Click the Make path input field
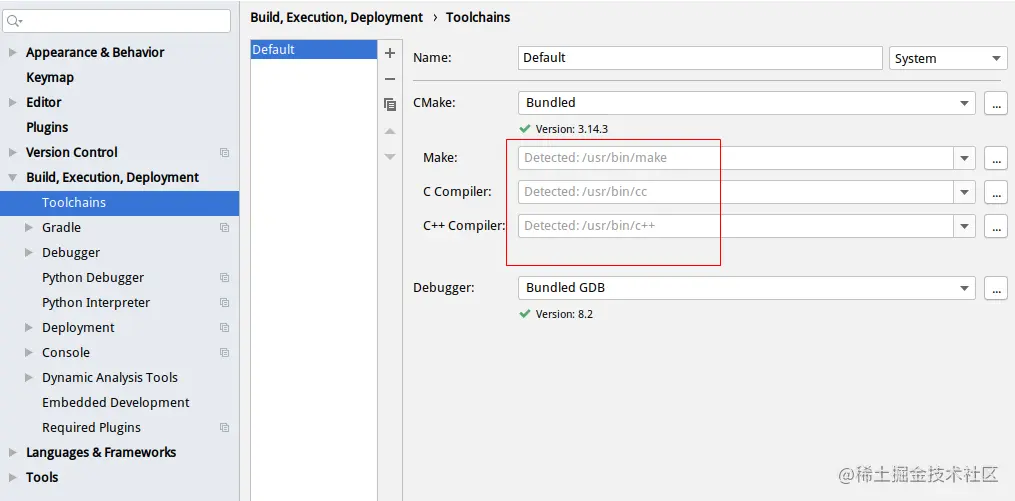Viewport: 1015px width, 501px height. coord(735,158)
